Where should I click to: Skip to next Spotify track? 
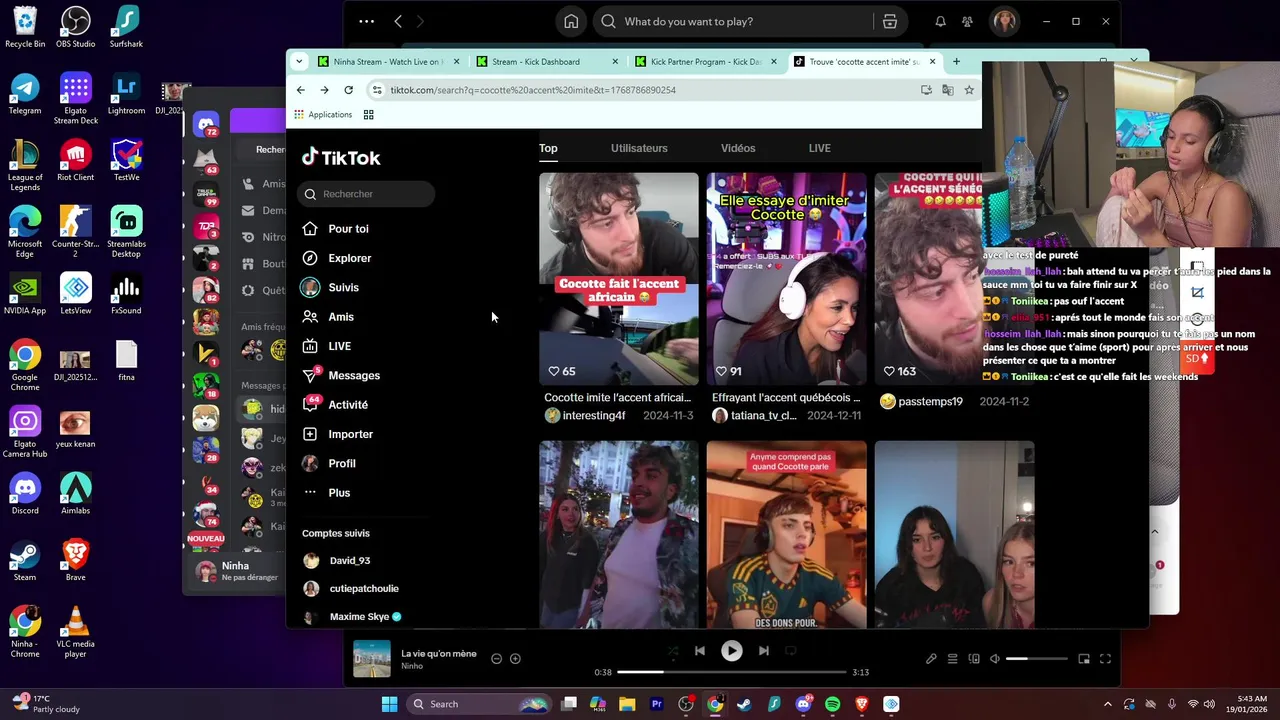(x=764, y=651)
